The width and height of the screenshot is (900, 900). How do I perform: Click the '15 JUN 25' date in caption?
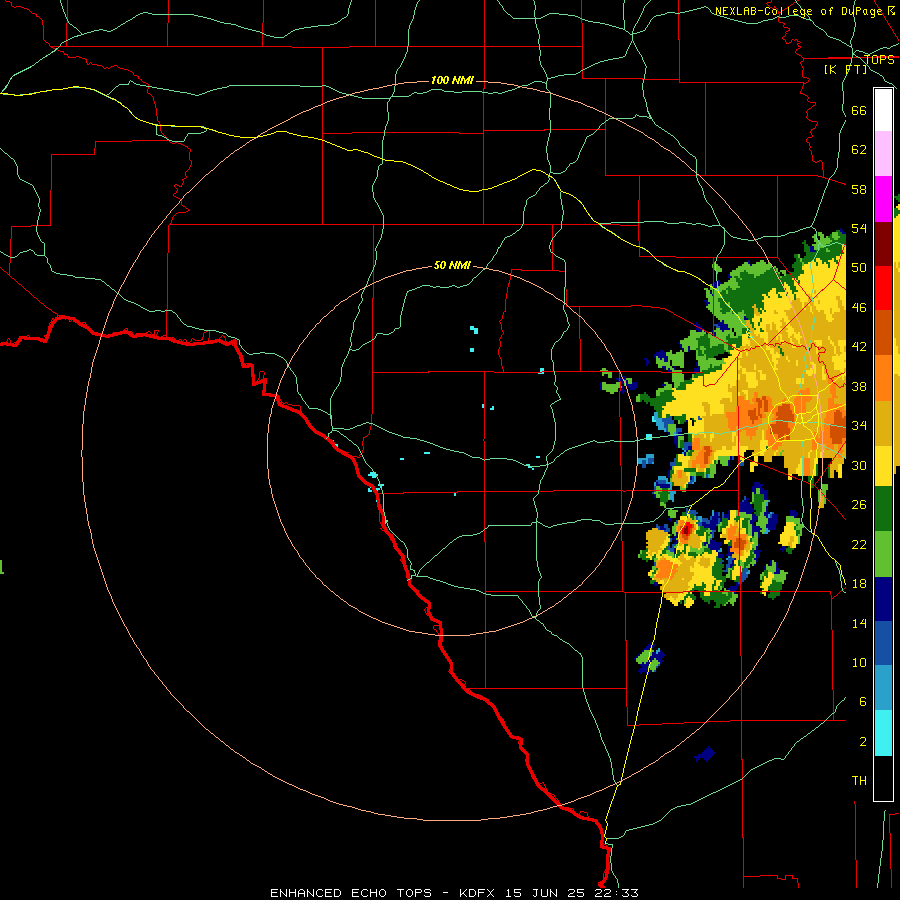(545, 893)
